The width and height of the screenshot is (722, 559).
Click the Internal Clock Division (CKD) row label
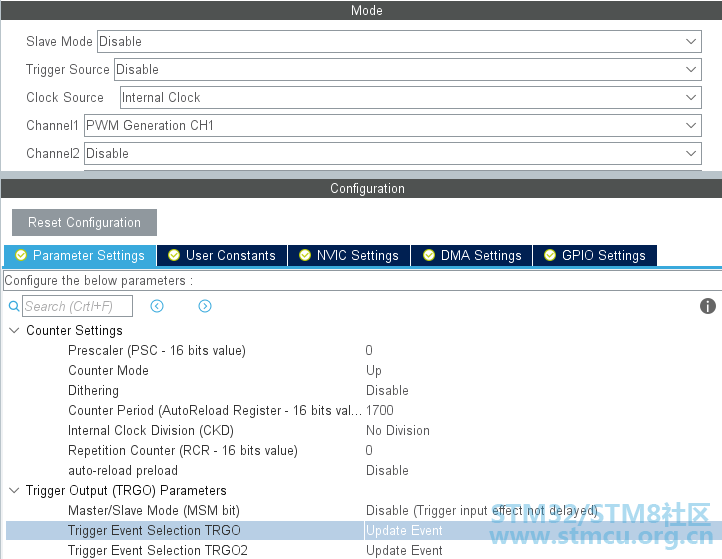point(151,431)
